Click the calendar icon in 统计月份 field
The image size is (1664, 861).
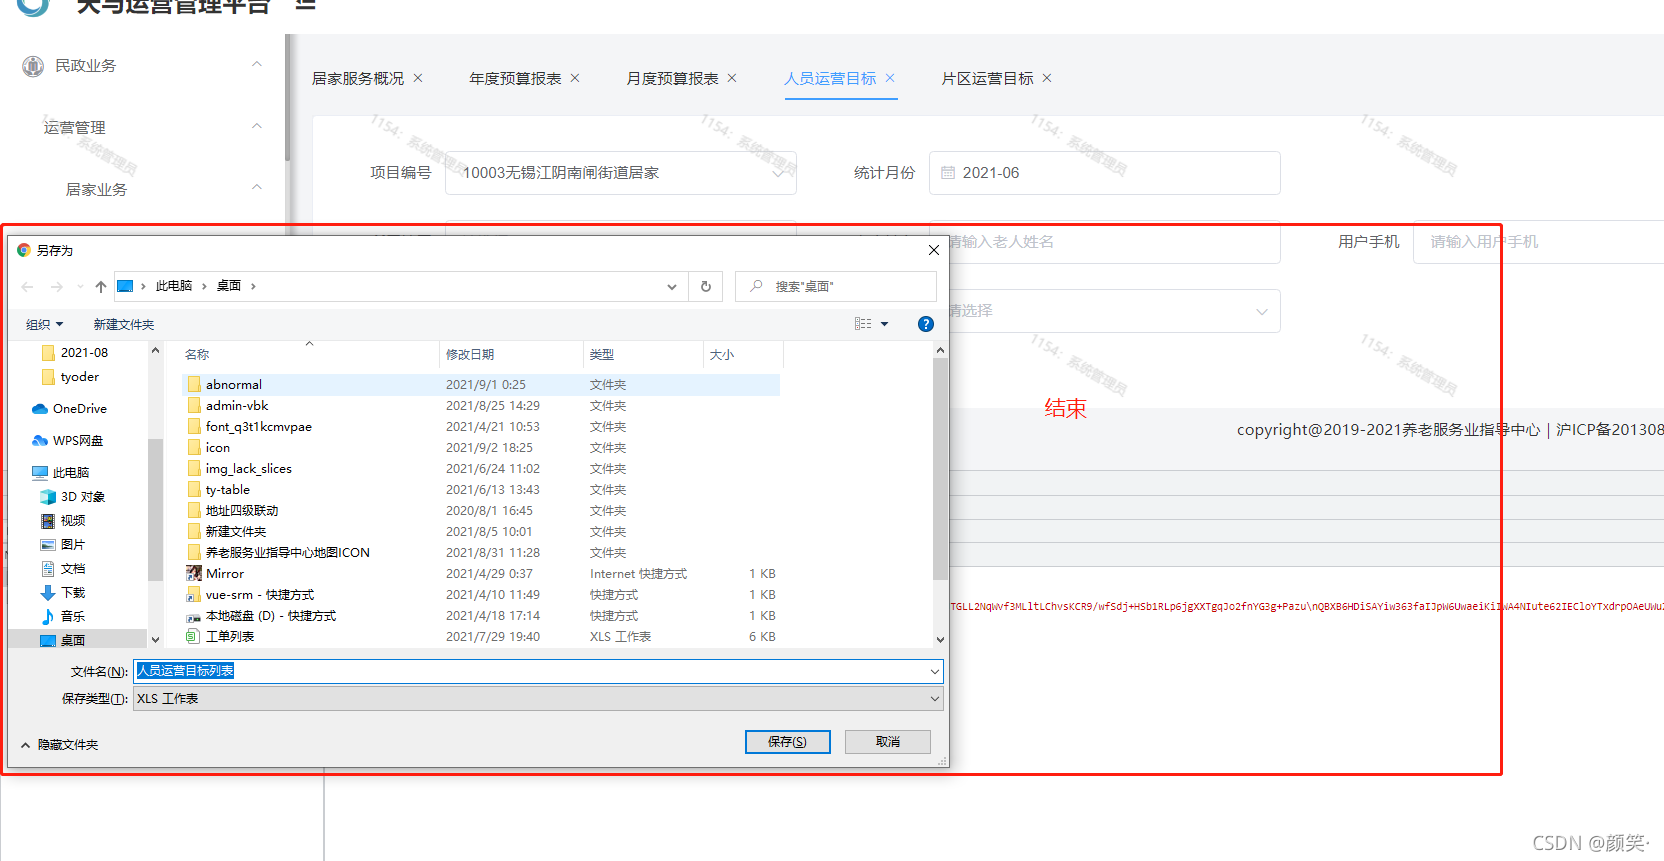pyautogui.click(x=948, y=173)
